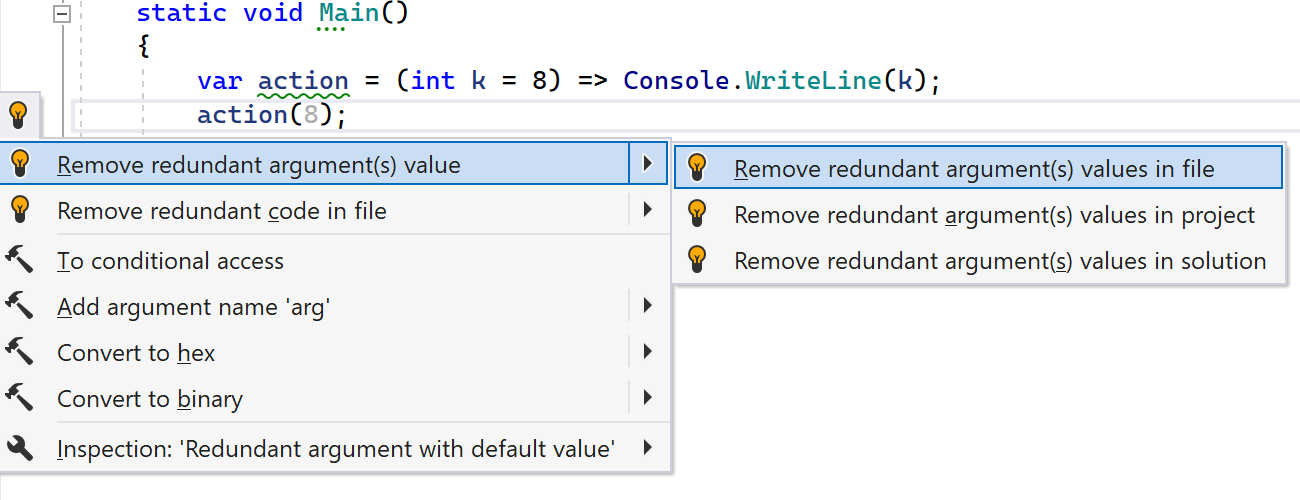Image resolution: width=1300 pixels, height=500 pixels.
Task: Click the lightbulb quick-action icon in the gutter
Action: tap(18, 115)
